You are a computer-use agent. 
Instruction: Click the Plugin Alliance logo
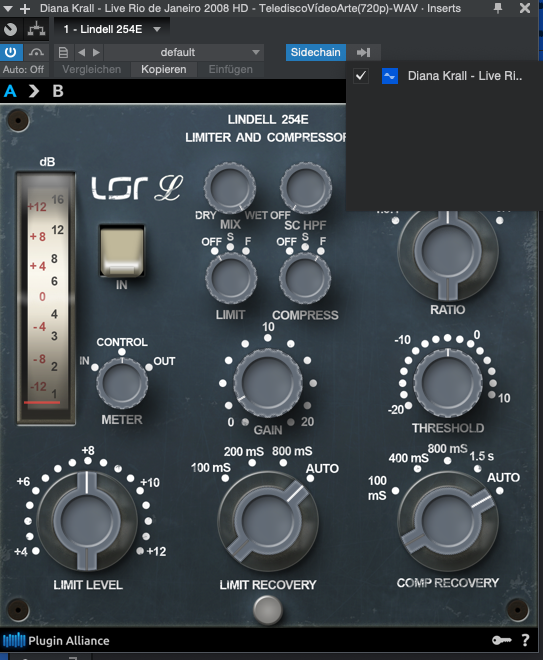click(56, 641)
